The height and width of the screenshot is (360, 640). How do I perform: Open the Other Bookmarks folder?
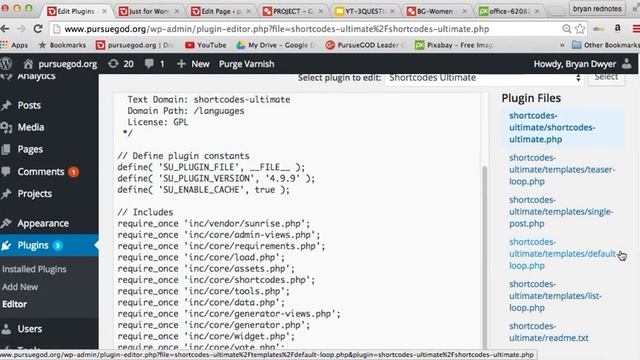click(x=606, y=45)
